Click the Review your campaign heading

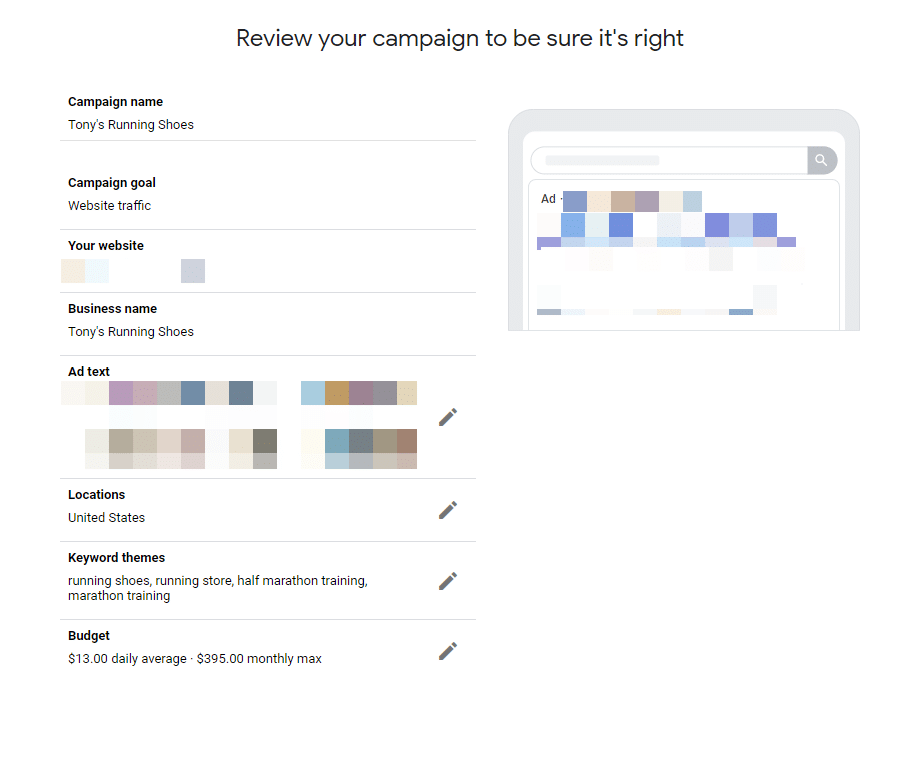point(460,38)
